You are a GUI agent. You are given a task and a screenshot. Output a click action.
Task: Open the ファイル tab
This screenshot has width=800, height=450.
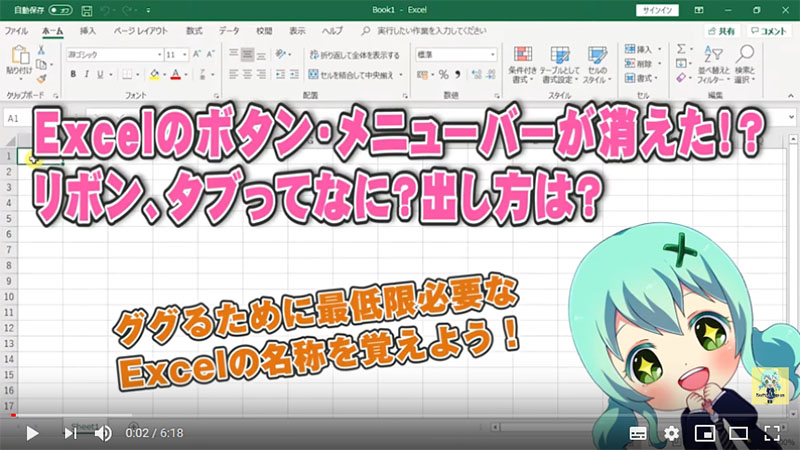click(x=16, y=31)
